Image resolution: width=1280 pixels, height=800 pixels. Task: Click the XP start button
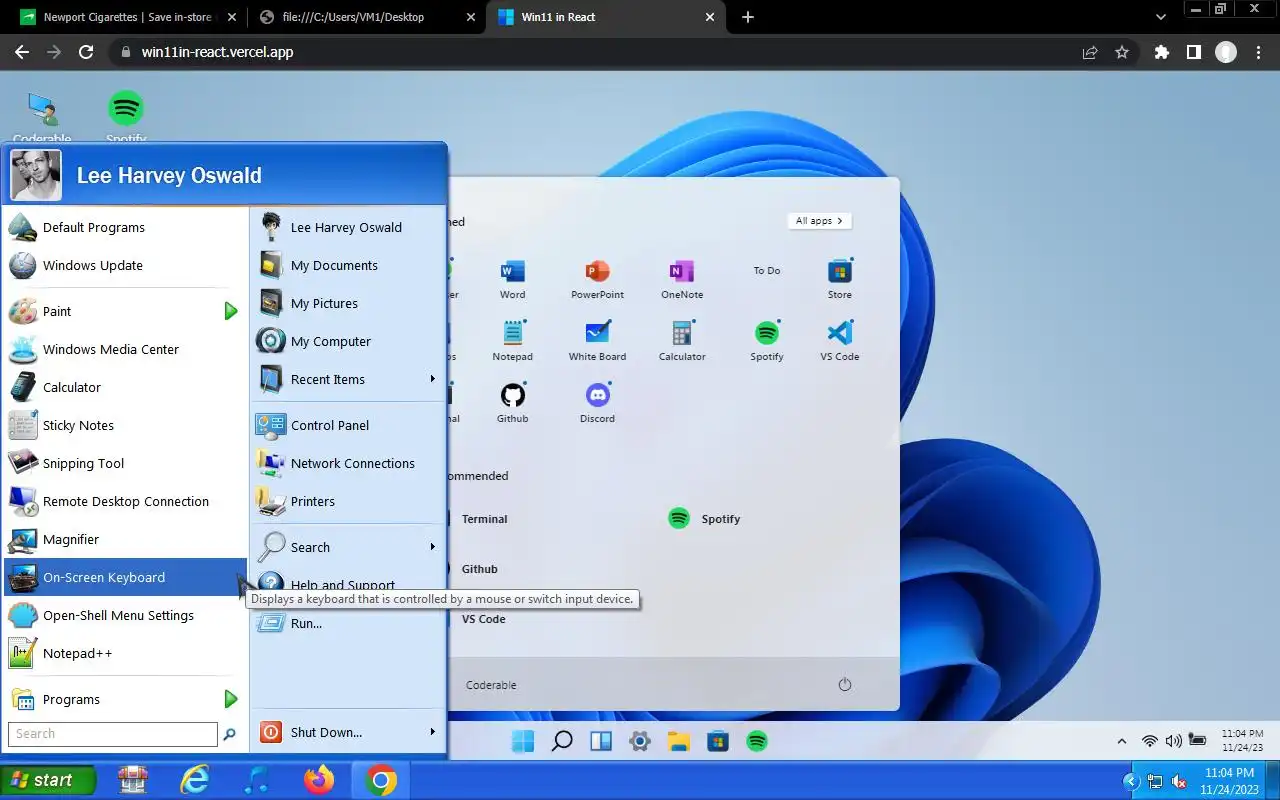coord(48,780)
